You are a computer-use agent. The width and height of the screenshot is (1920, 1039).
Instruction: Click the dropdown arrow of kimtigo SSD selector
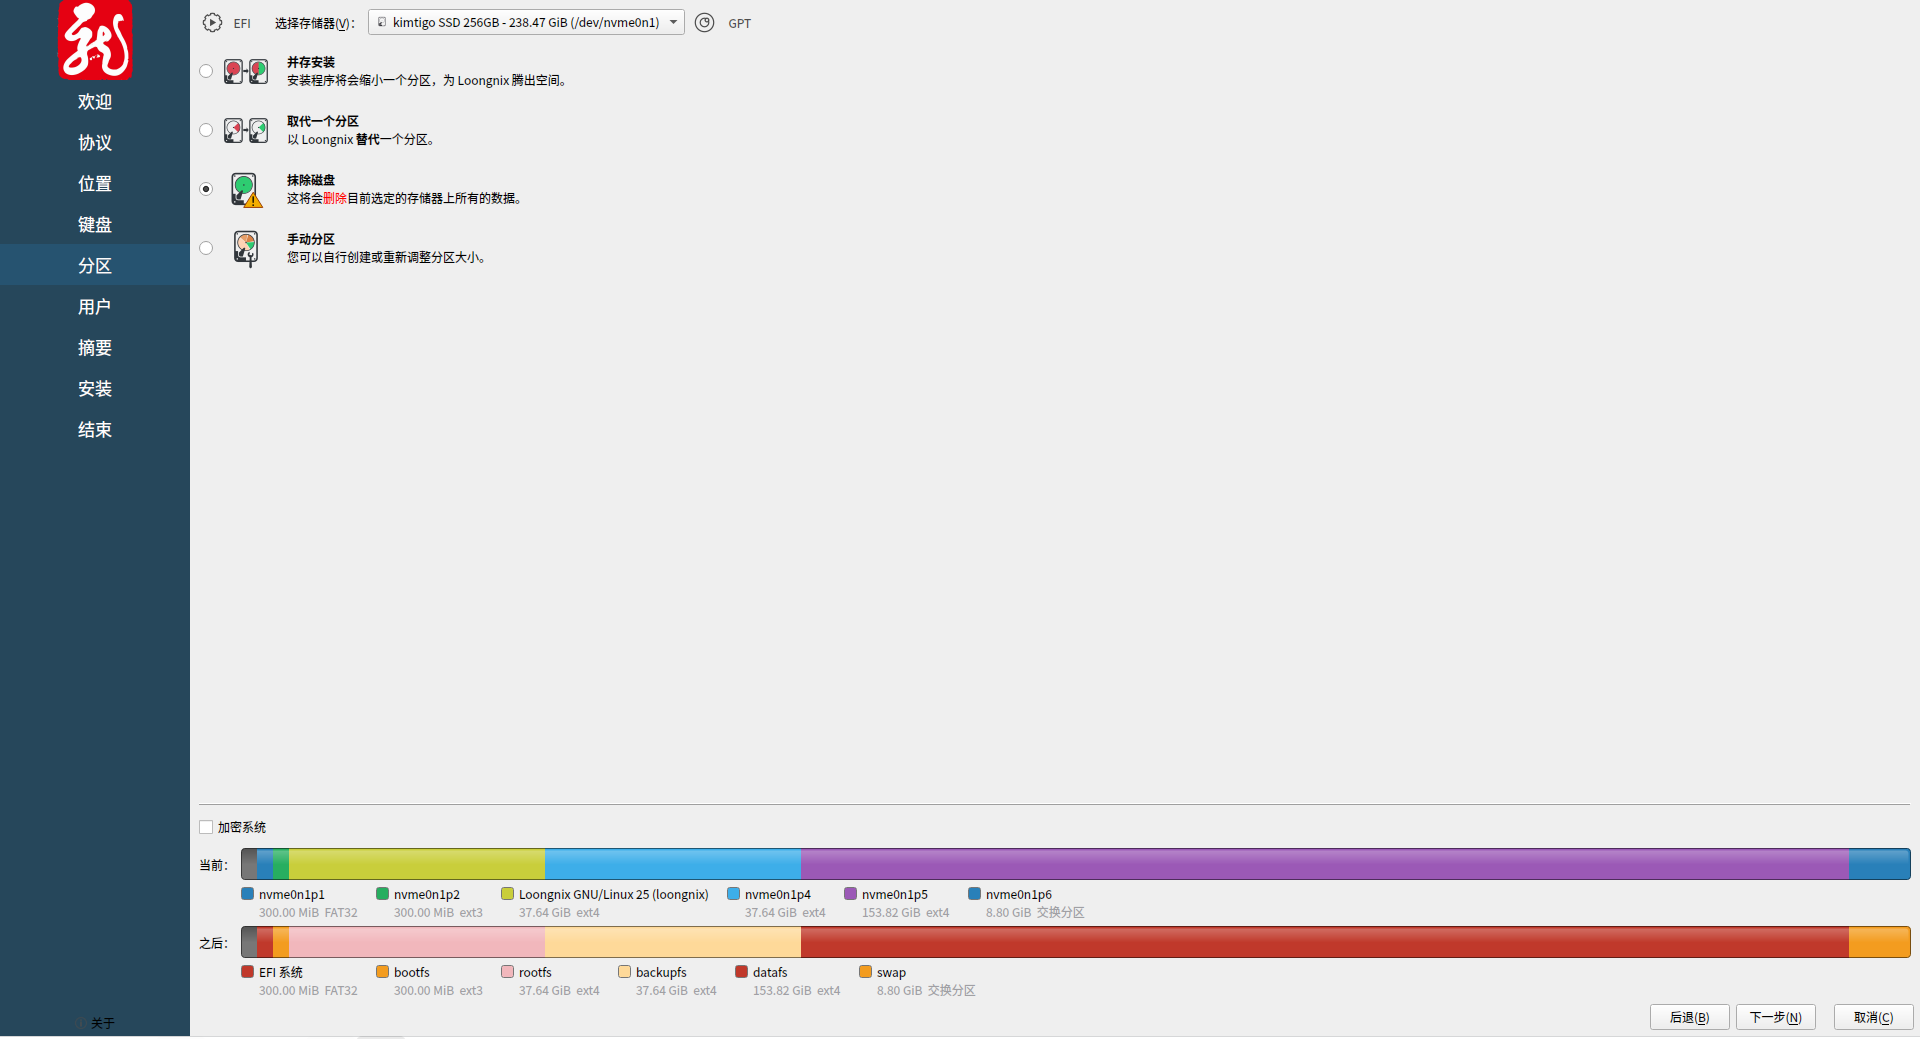(673, 23)
